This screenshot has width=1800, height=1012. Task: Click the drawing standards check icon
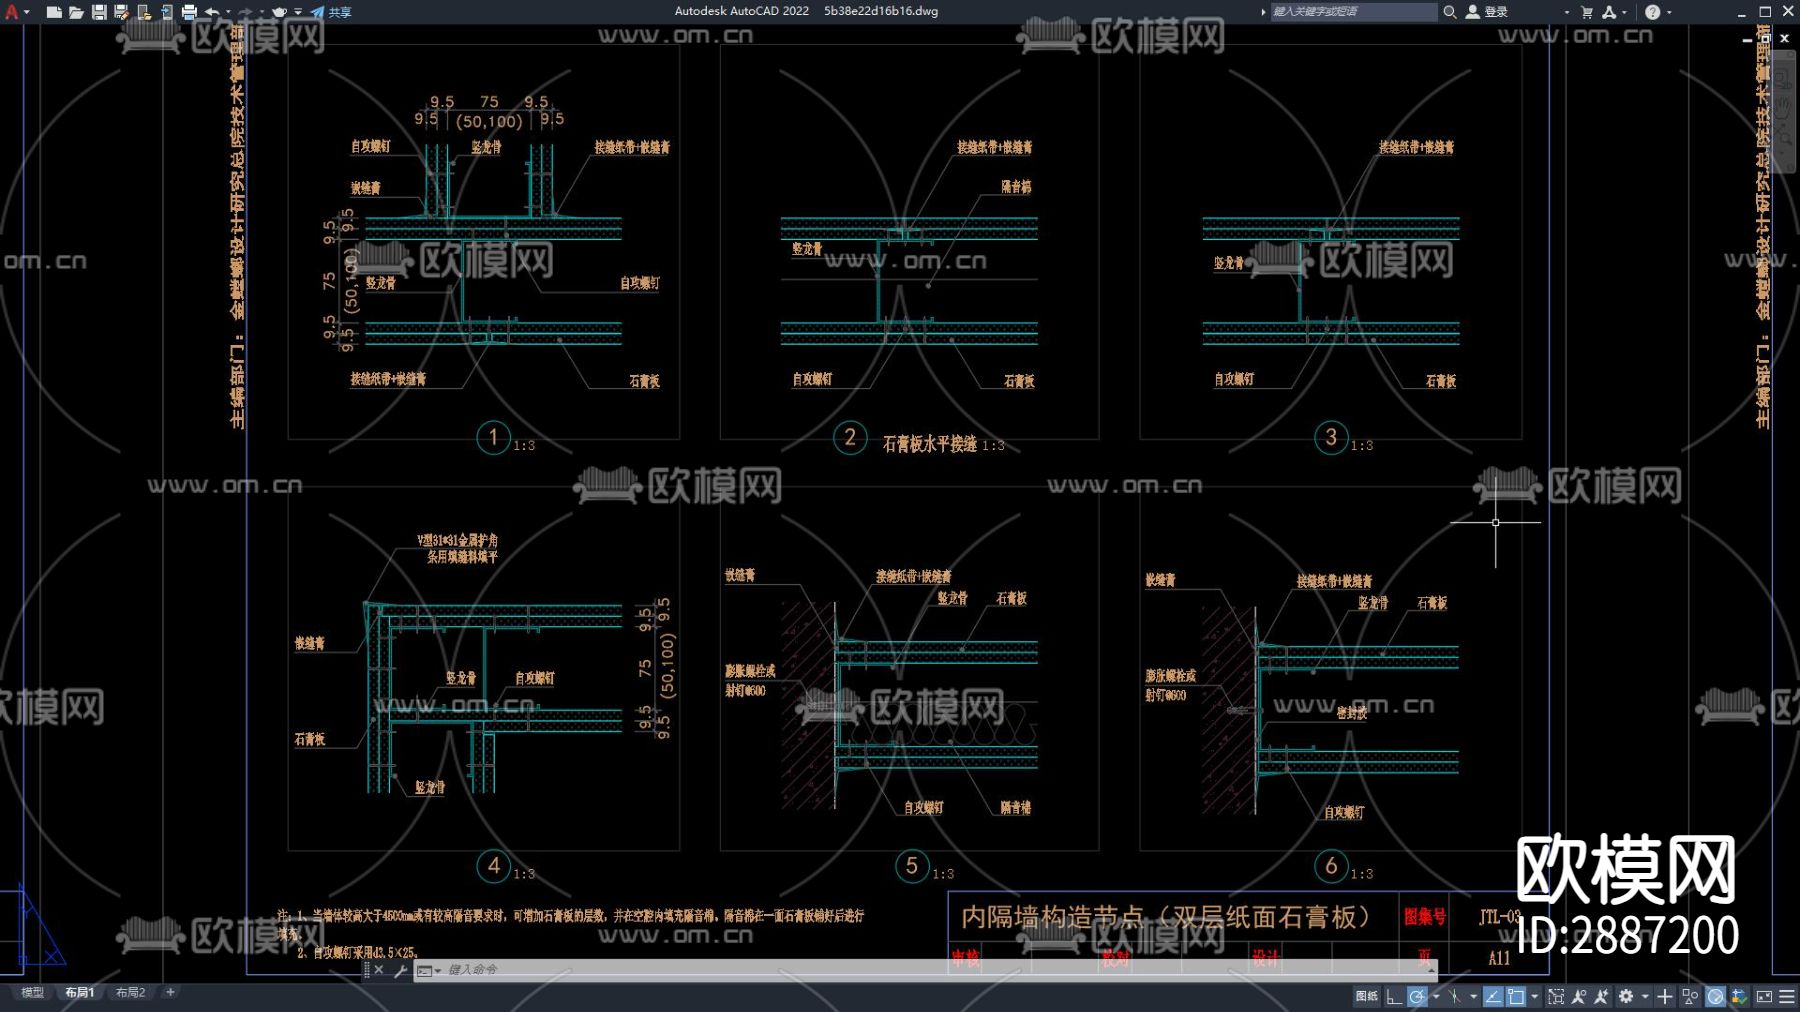click(x=1739, y=996)
